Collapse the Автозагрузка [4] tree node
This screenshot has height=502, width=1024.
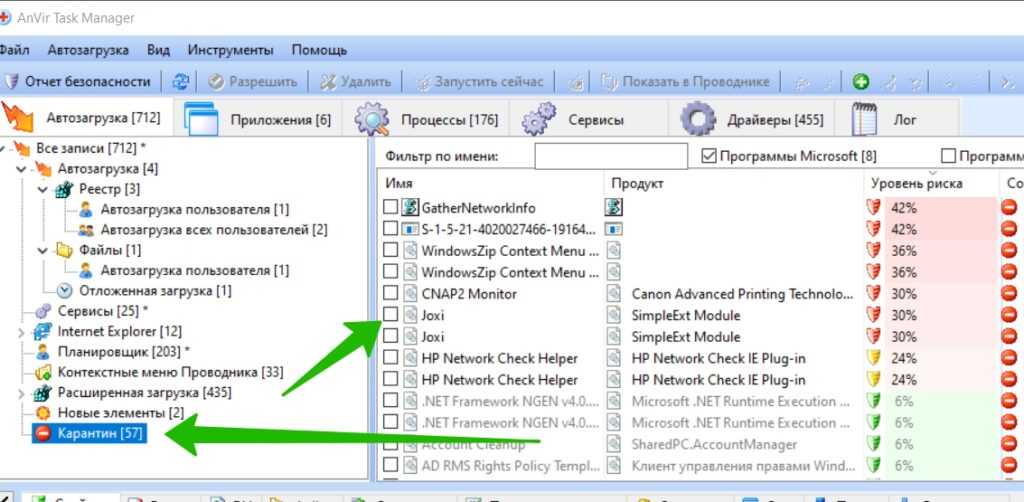point(22,169)
